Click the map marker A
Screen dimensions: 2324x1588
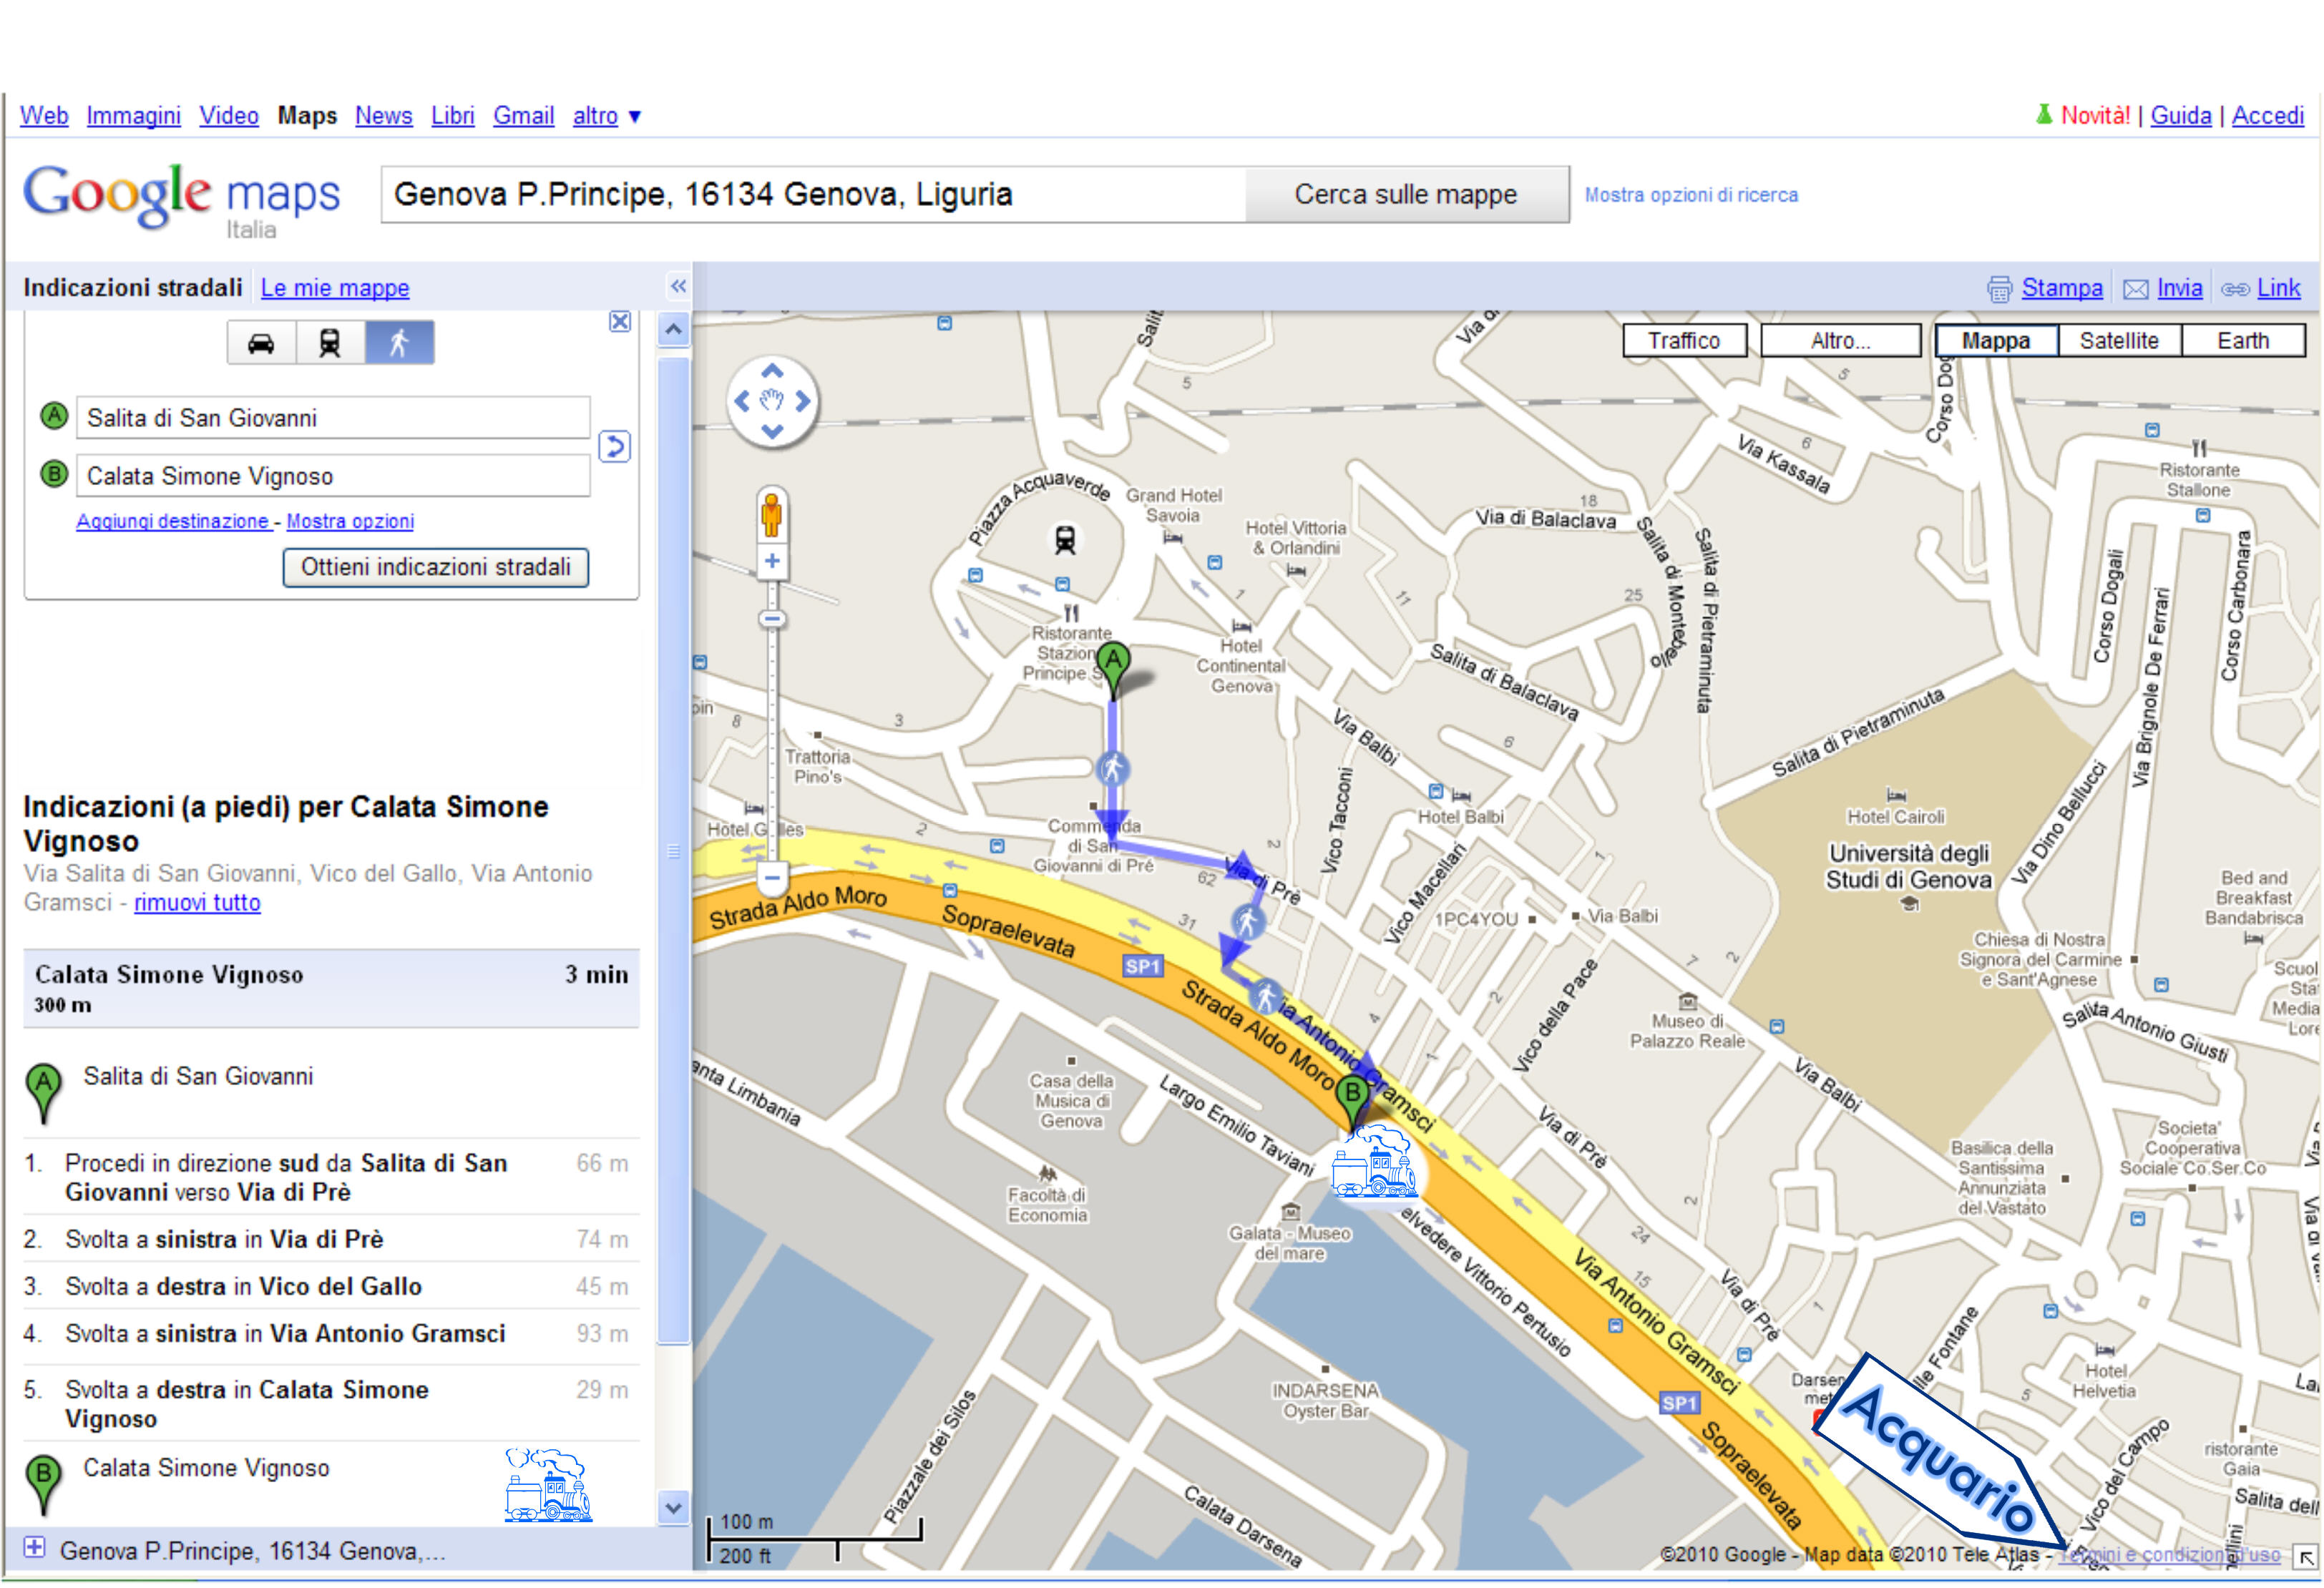1113,669
